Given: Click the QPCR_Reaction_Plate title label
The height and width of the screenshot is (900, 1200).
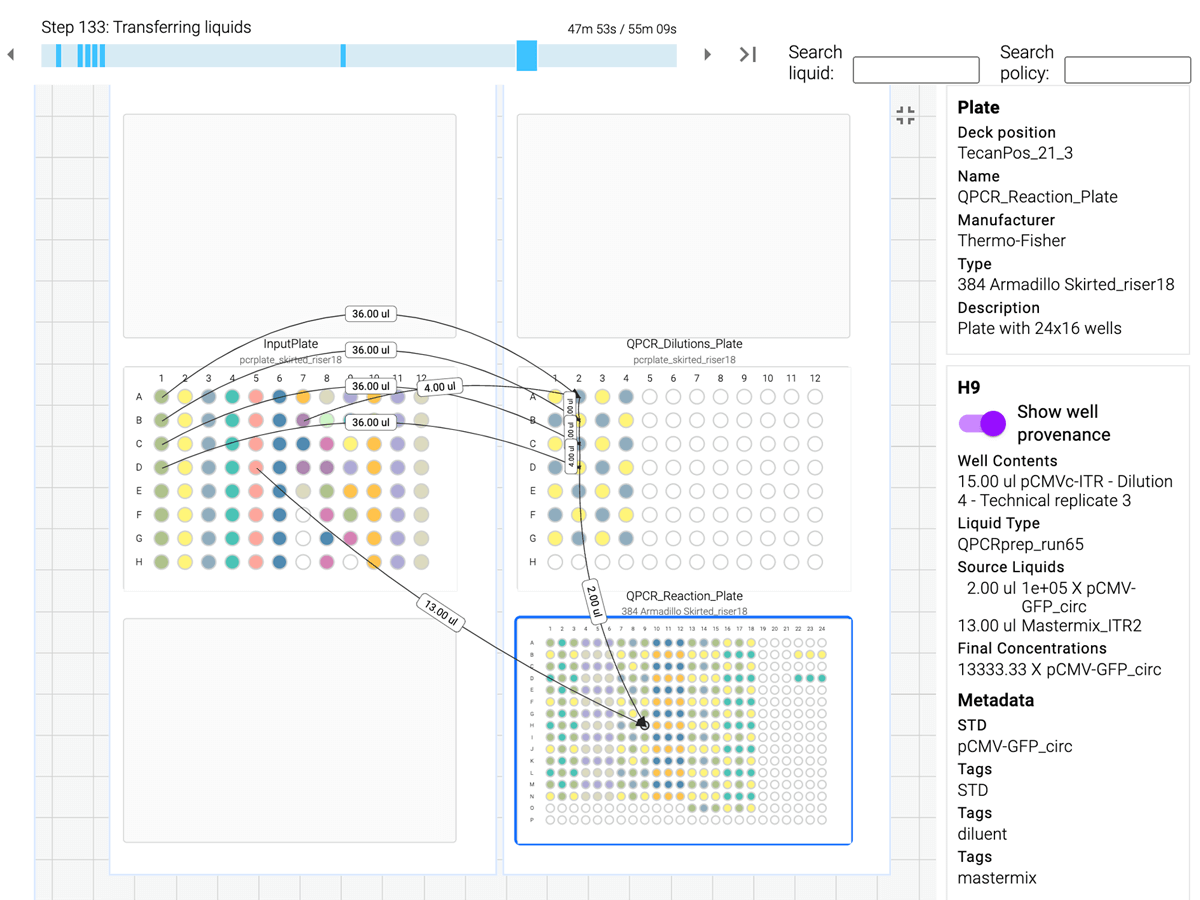Looking at the screenshot, I should point(683,595).
